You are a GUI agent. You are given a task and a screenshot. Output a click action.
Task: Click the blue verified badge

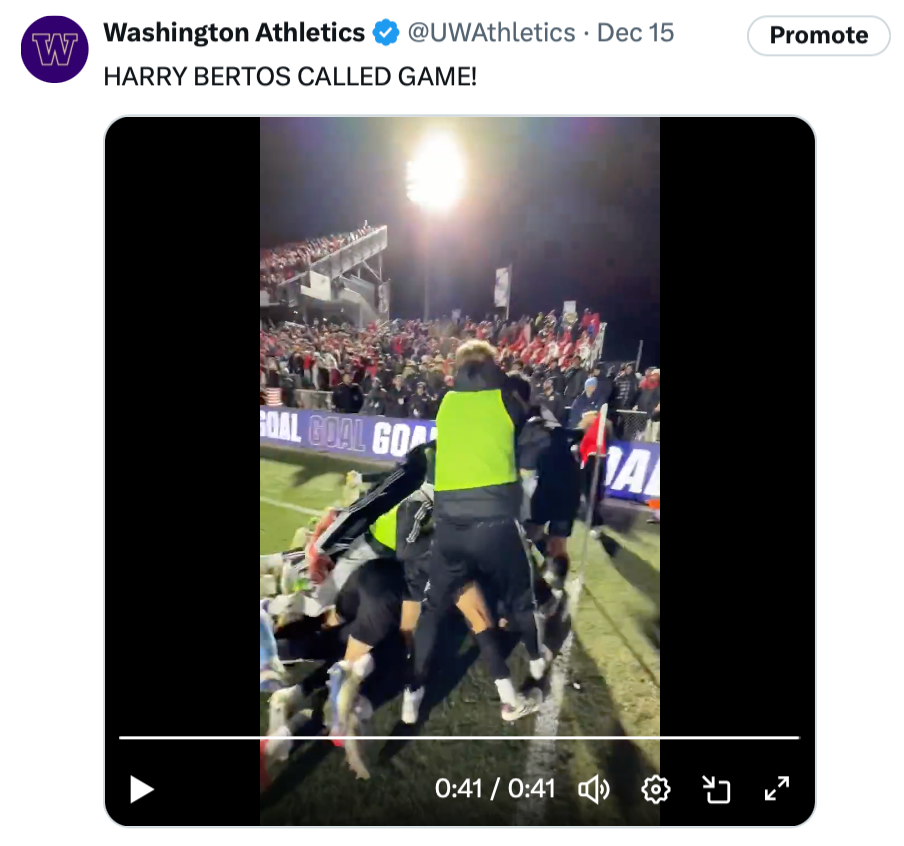[386, 33]
